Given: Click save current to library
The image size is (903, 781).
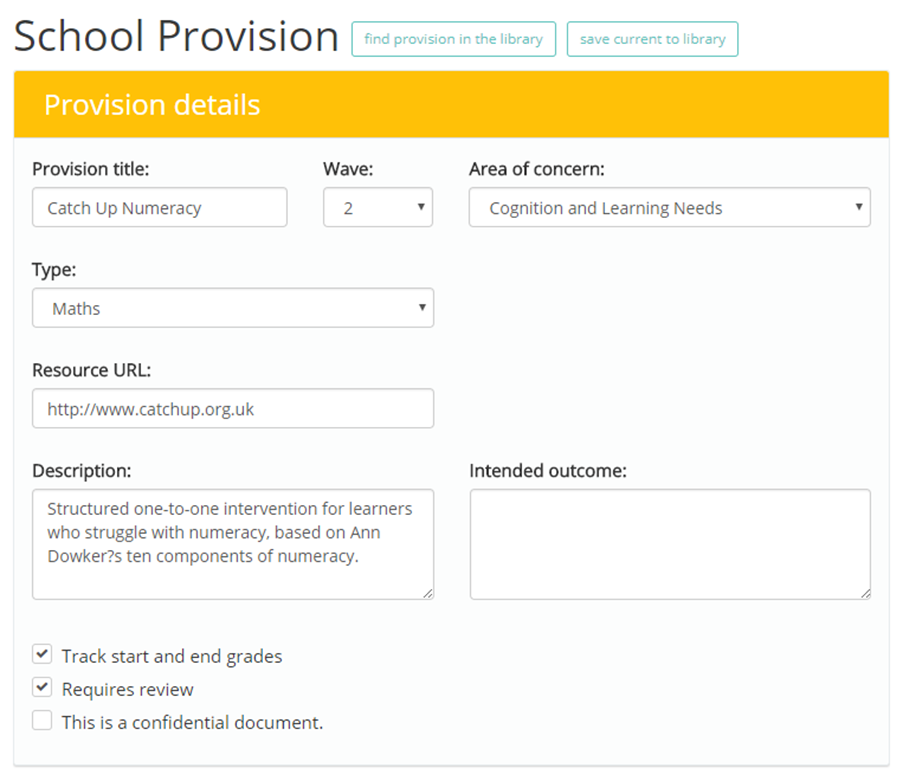Looking at the screenshot, I should [x=652, y=39].
